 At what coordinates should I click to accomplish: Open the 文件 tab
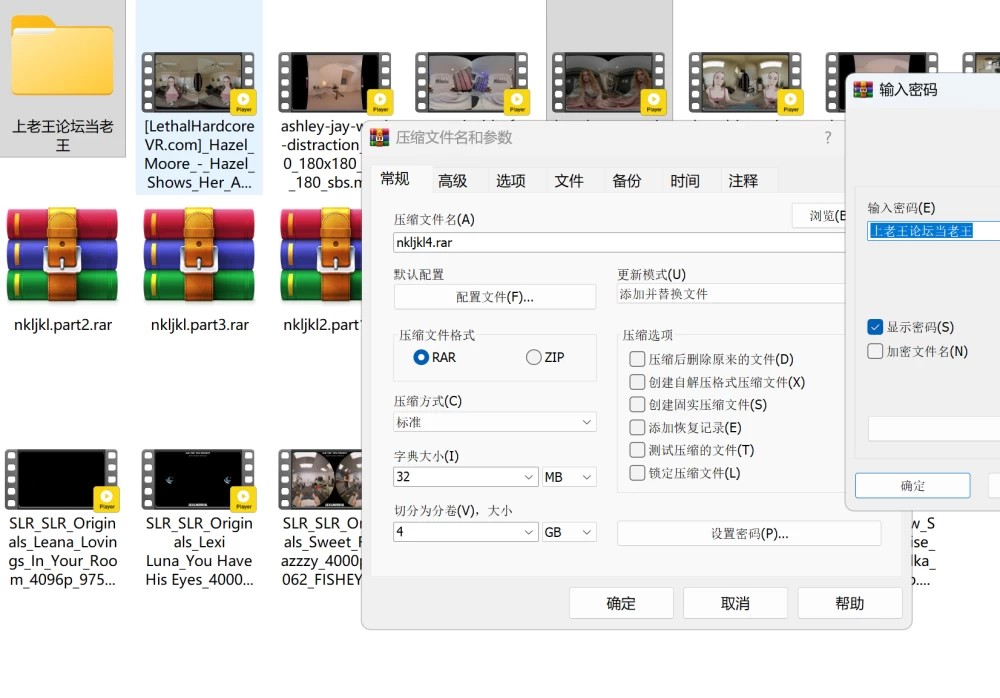[569, 181]
